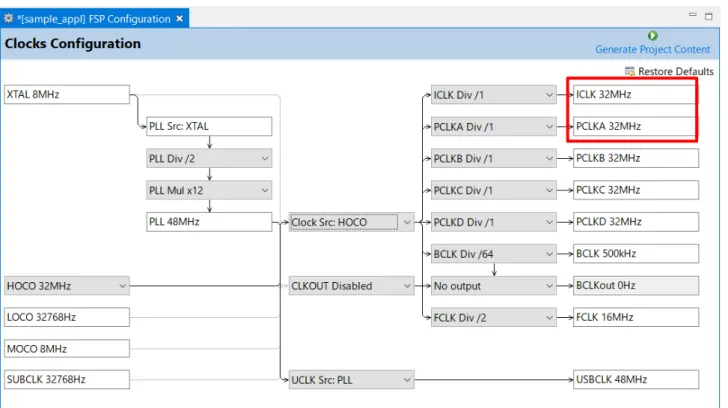Click the gear icon on FSP Configuration tab
728x408 pixels.
coord(8,19)
